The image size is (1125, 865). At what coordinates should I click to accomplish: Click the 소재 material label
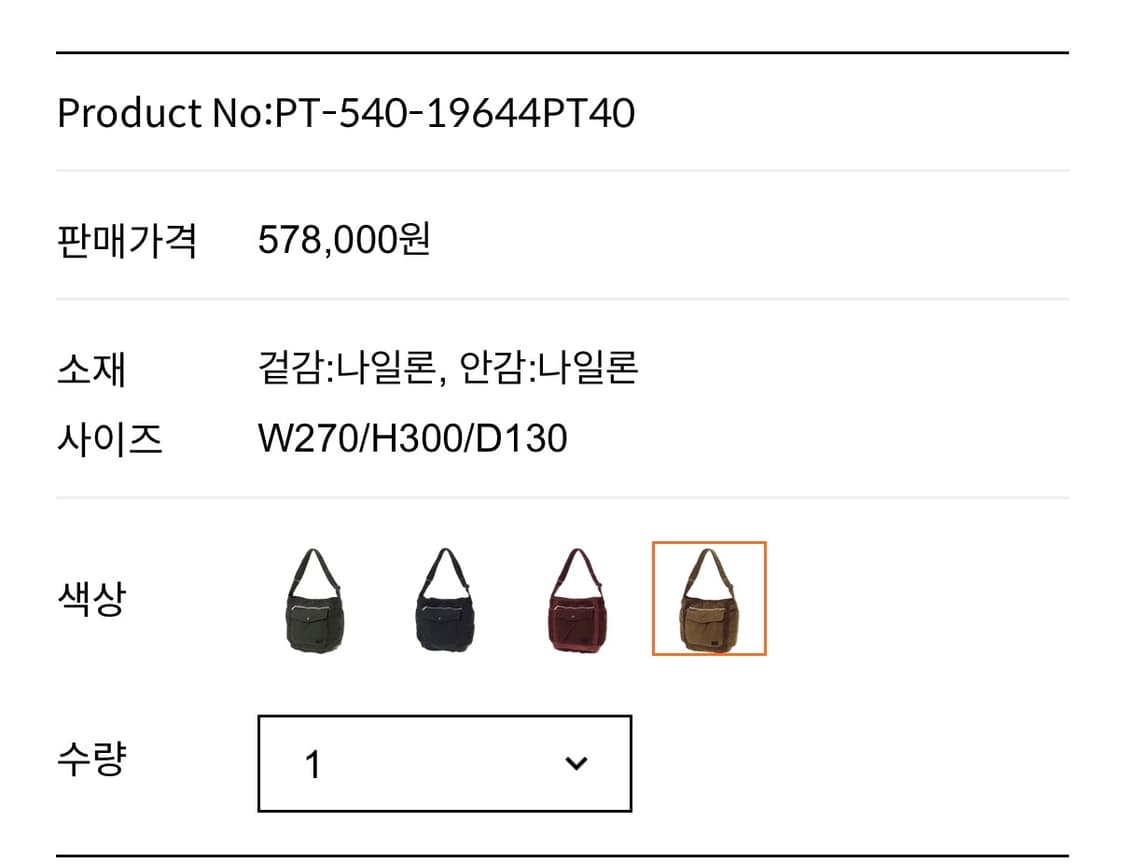[94, 369]
